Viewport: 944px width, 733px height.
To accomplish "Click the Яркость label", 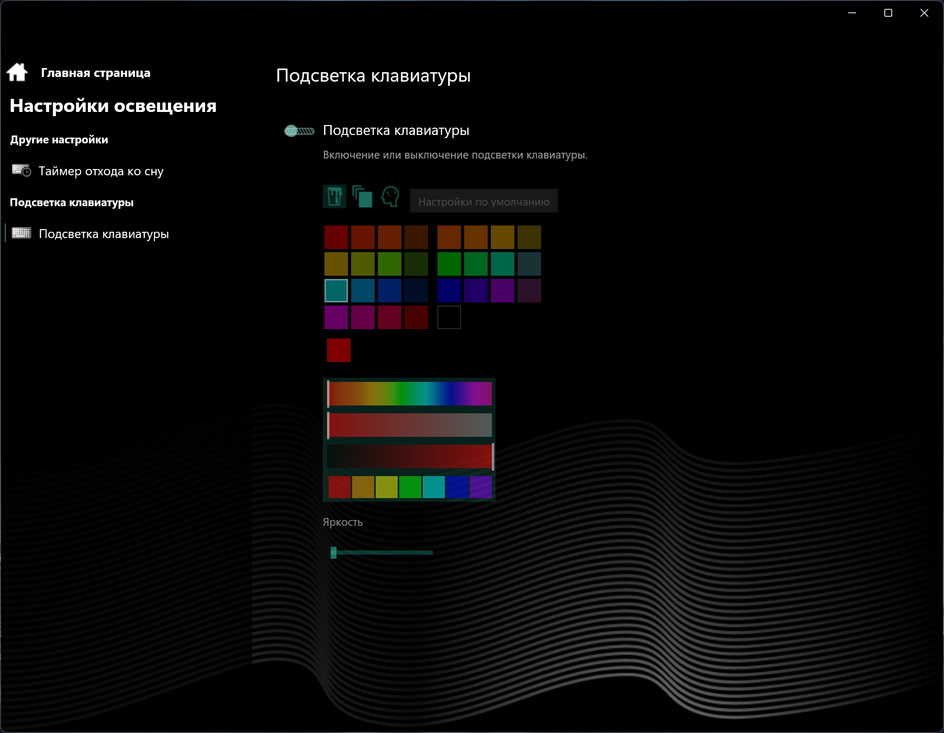I will point(343,522).
